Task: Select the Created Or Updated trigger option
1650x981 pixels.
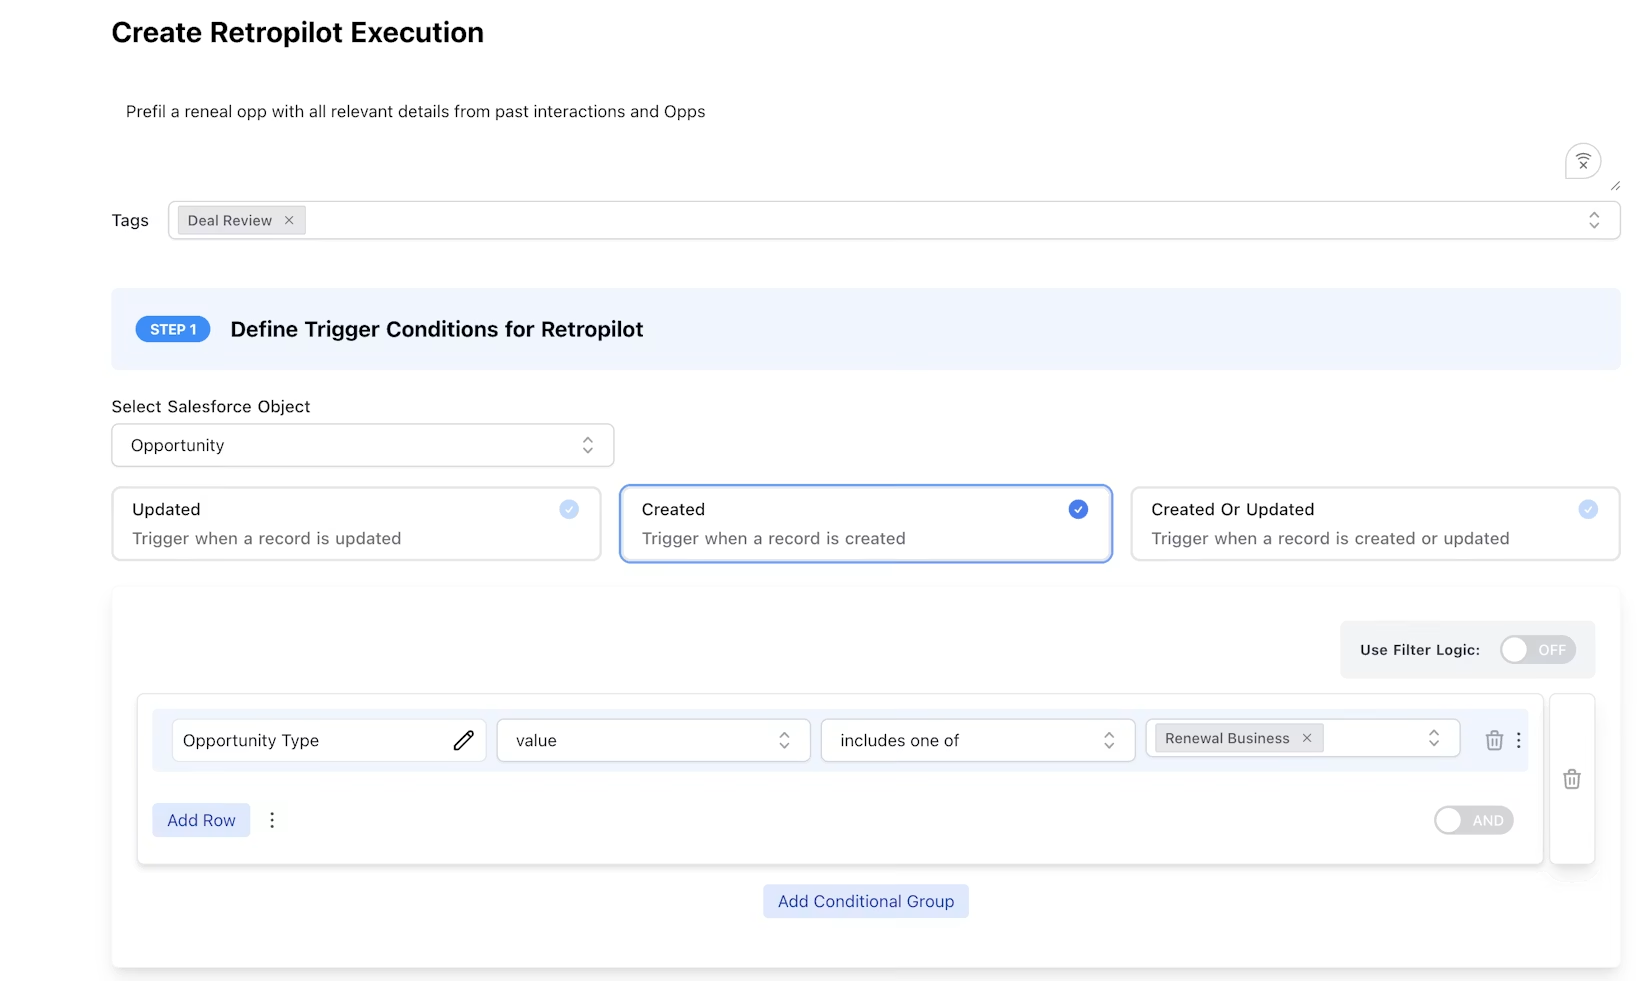Action: pos(1375,524)
